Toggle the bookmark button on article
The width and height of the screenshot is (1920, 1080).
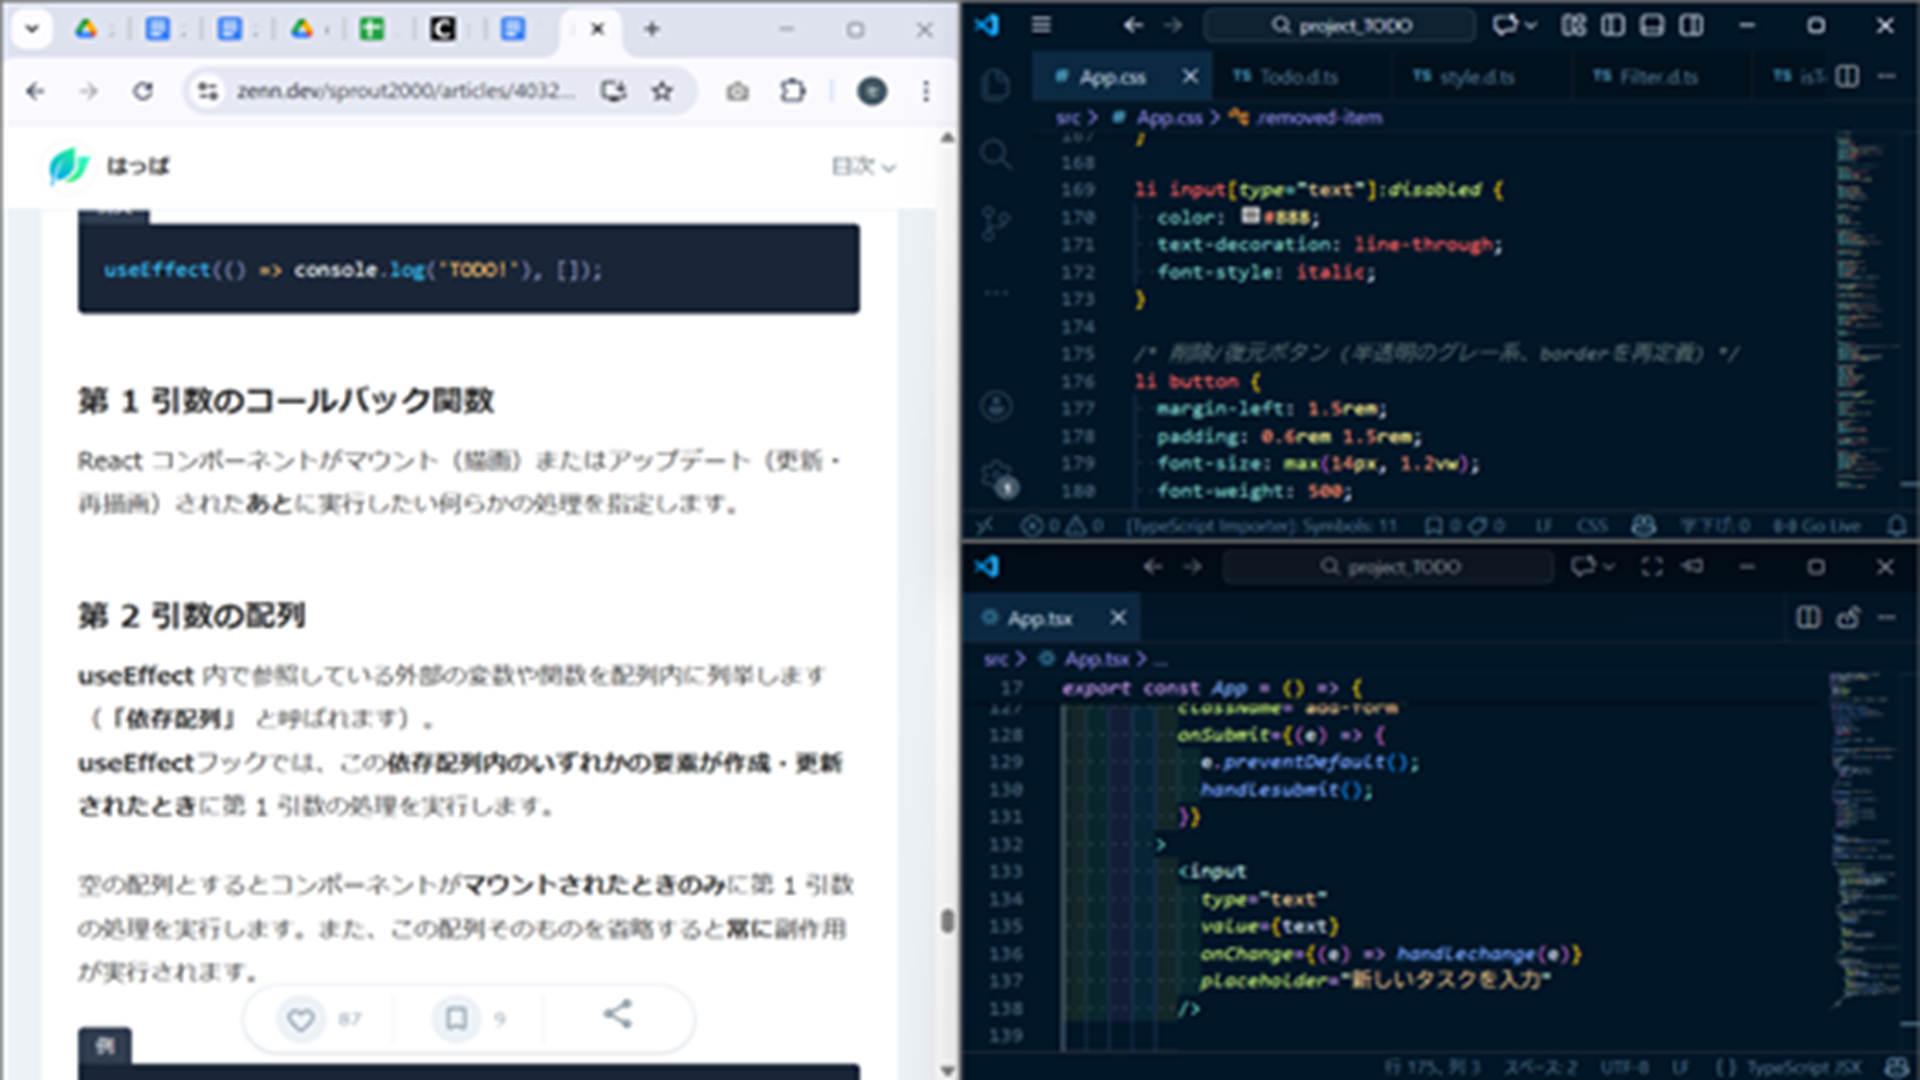pyautogui.click(x=456, y=1019)
